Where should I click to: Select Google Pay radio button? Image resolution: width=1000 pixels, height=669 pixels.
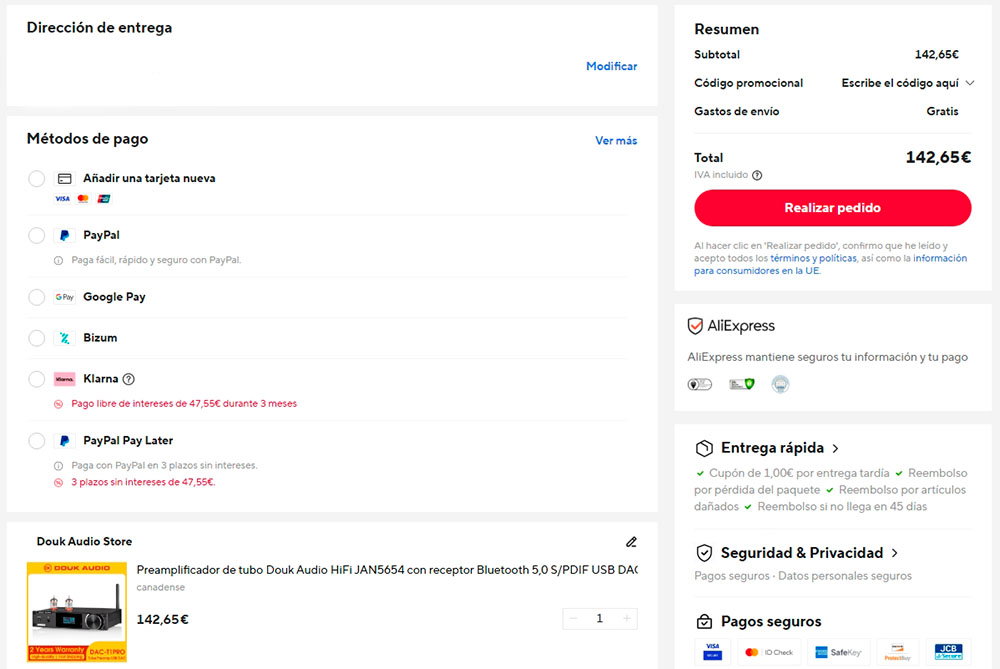pos(36,297)
